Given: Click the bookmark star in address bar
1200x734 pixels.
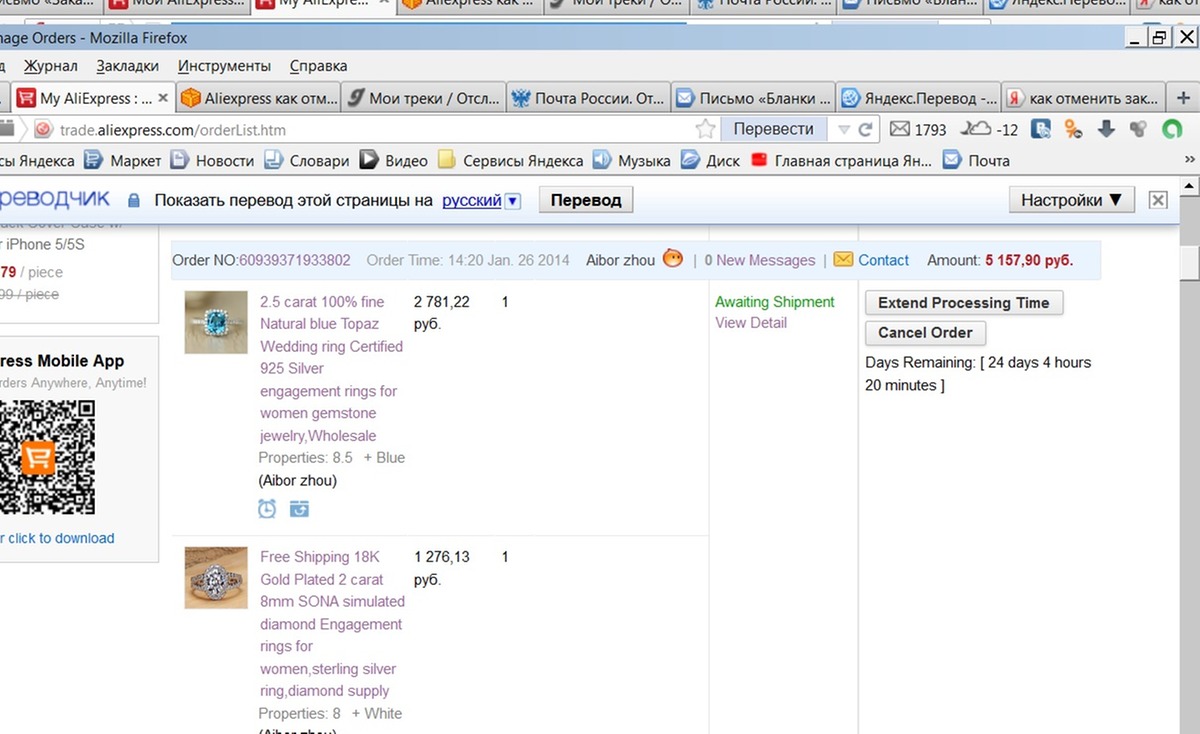Looking at the screenshot, I should [705, 129].
